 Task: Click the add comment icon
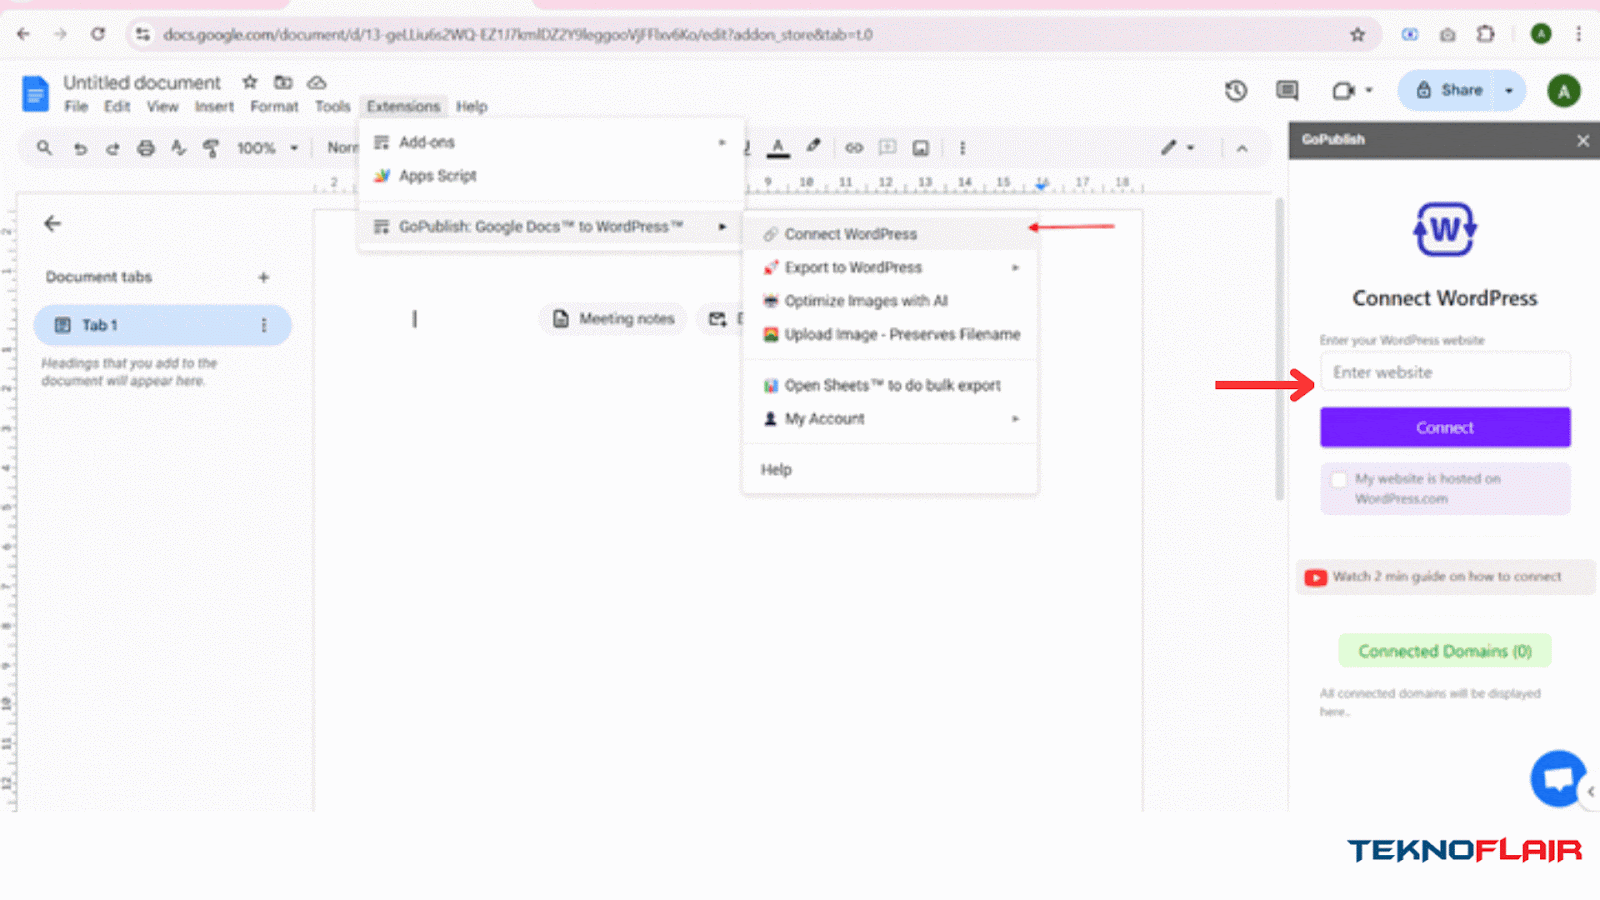click(887, 148)
